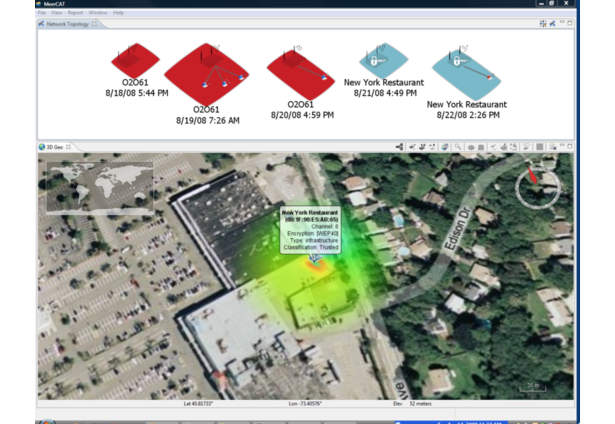This screenshot has width=615, height=424.
Task: Open the Window menu
Action: pos(98,13)
